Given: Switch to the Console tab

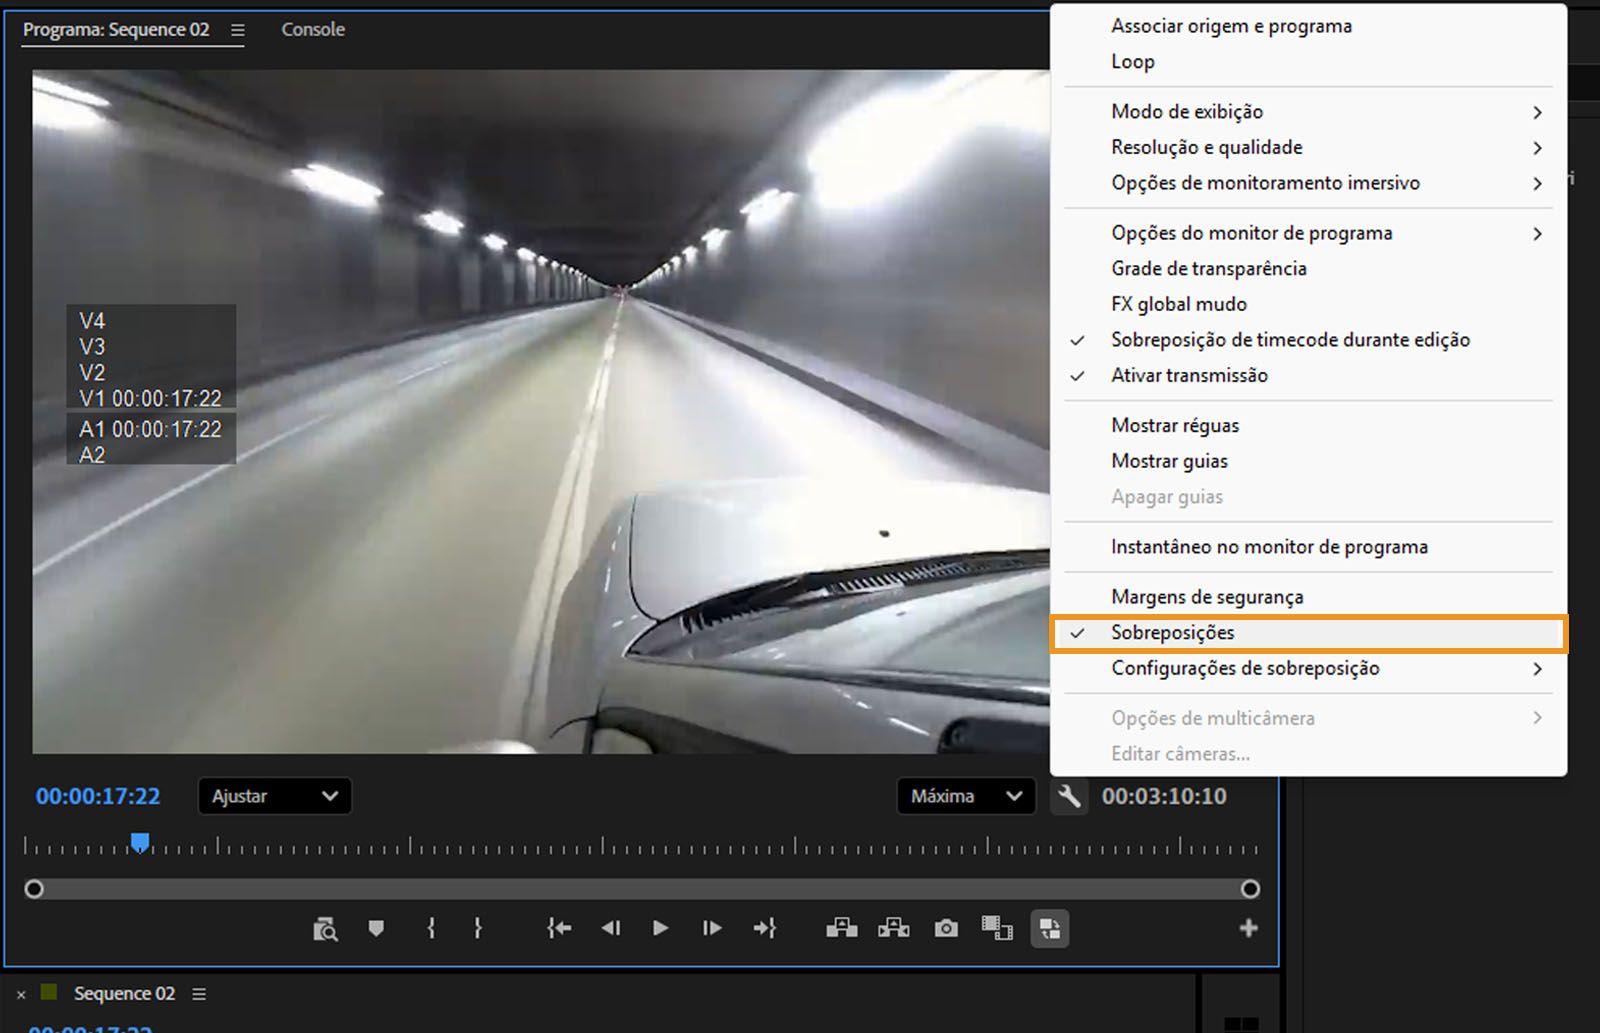Looking at the screenshot, I should click(312, 29).
